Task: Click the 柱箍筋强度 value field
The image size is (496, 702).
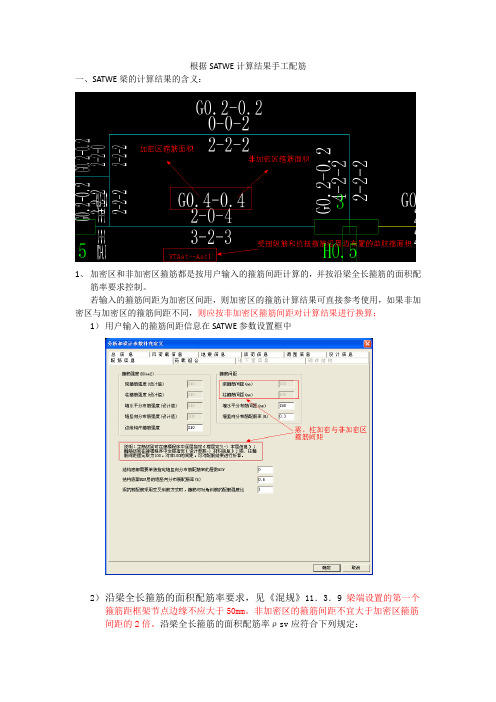Action: click(194, 394)
